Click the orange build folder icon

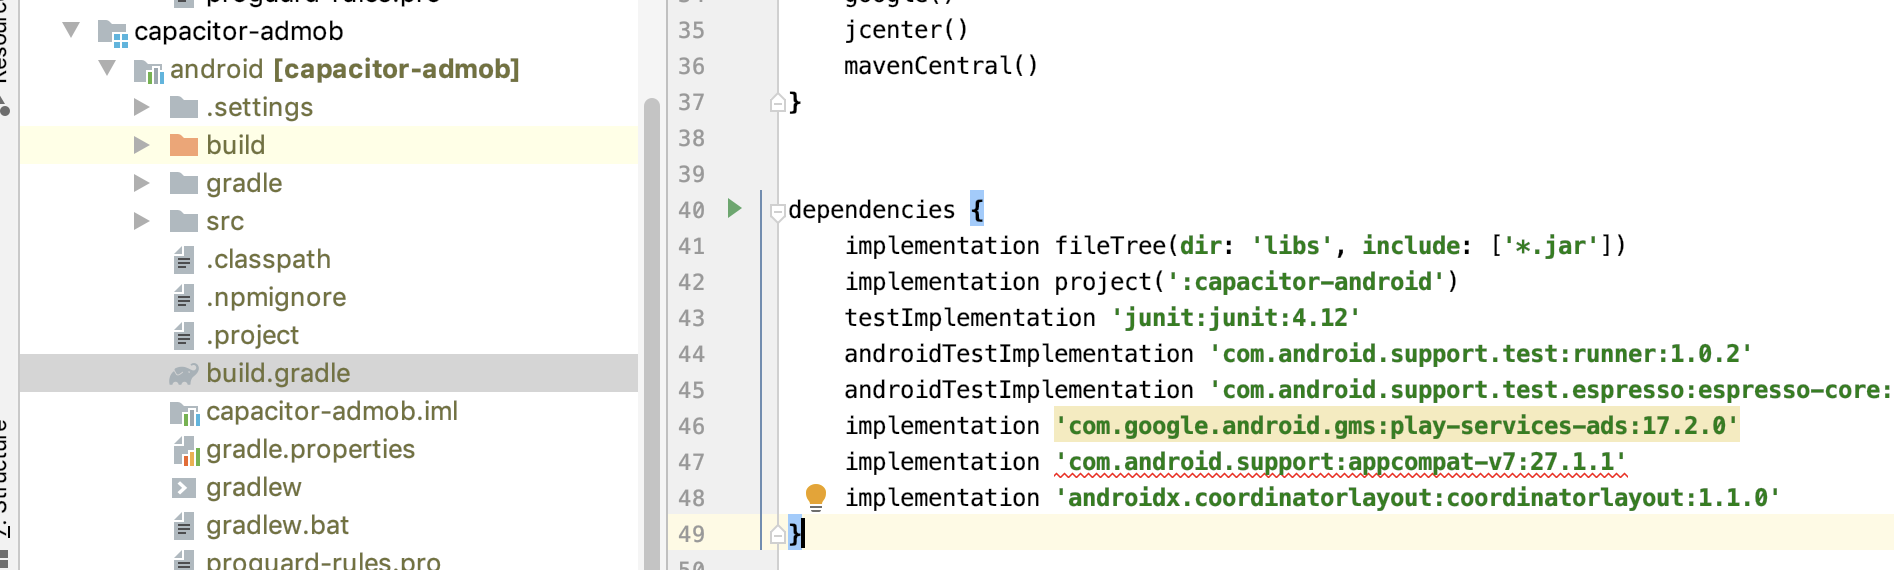point(184,145)
